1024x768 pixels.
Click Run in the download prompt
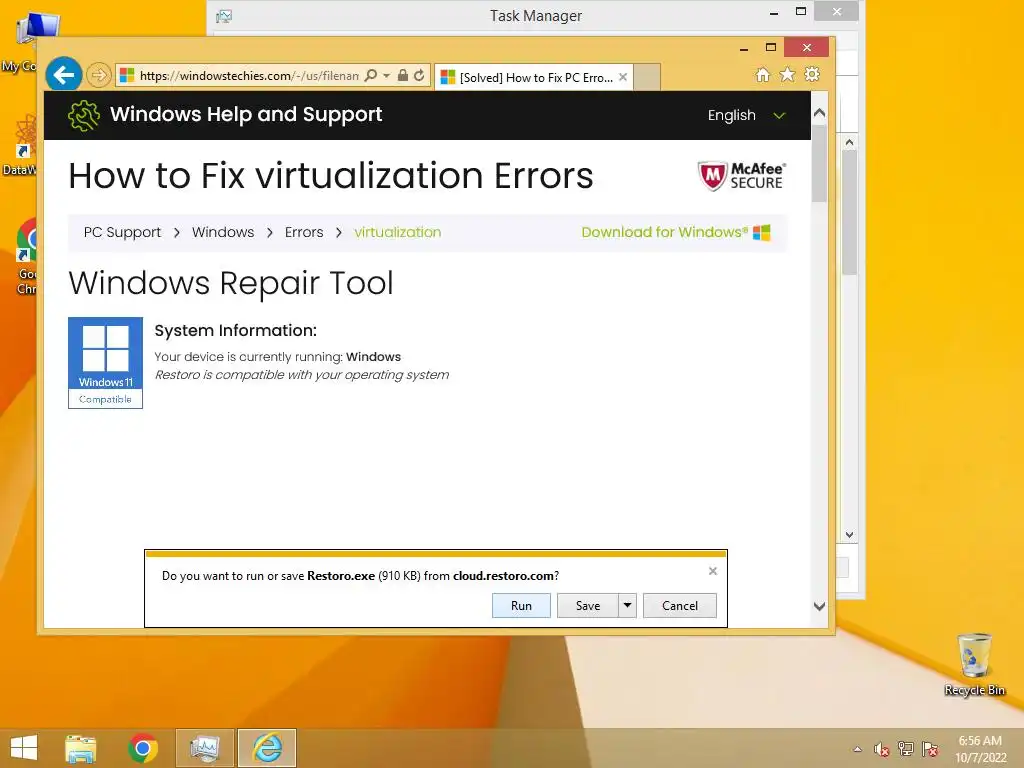pos(521,605)
